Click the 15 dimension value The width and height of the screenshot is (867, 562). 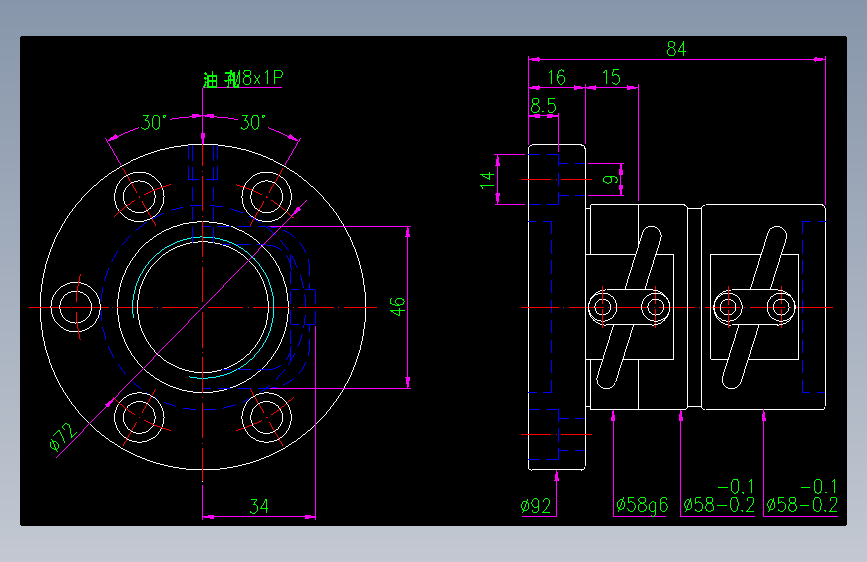pos(611,77)
